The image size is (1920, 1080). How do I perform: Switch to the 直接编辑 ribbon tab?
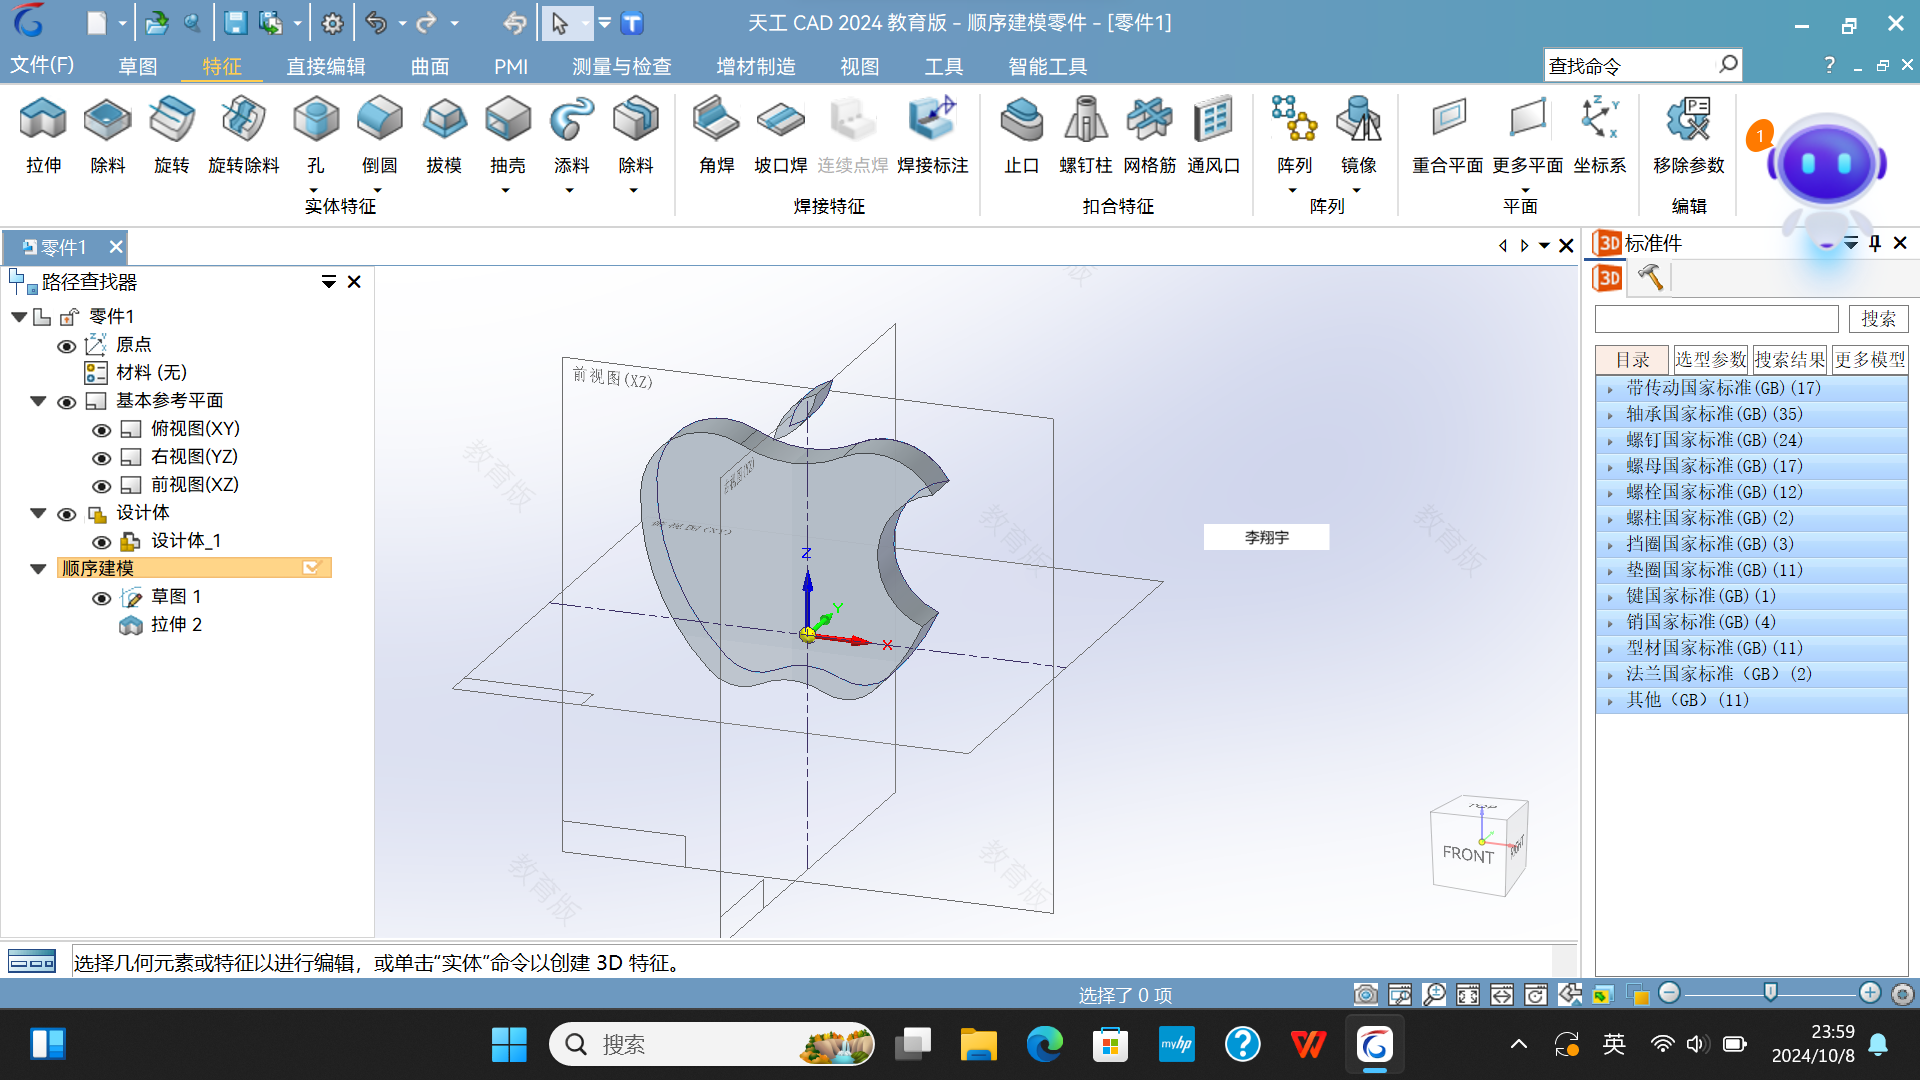click(326, 66)
